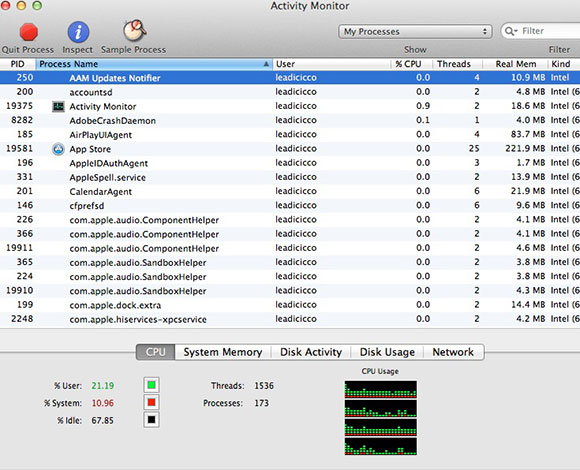This screenshot has width=580, height=470.
Task: Select the App Store process name
Action: tap(90, 149)
